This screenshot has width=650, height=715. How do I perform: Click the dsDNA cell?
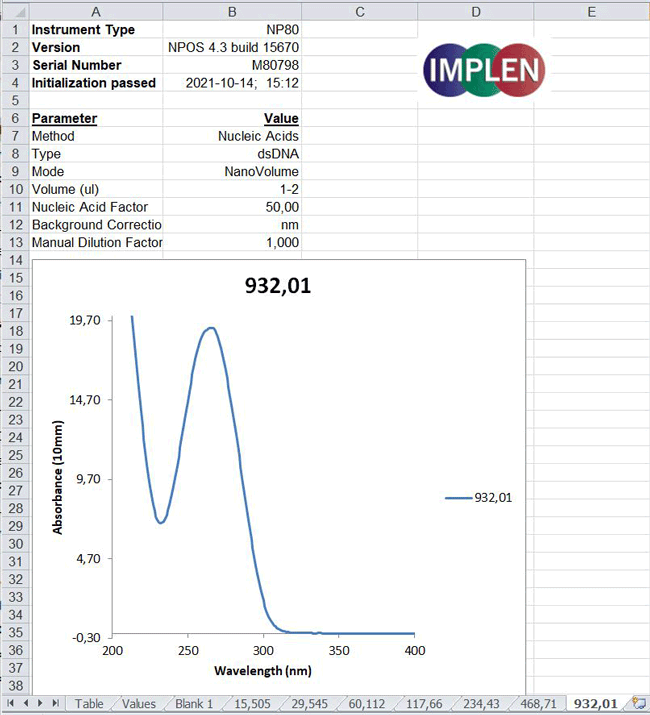(x=232, y=154)
